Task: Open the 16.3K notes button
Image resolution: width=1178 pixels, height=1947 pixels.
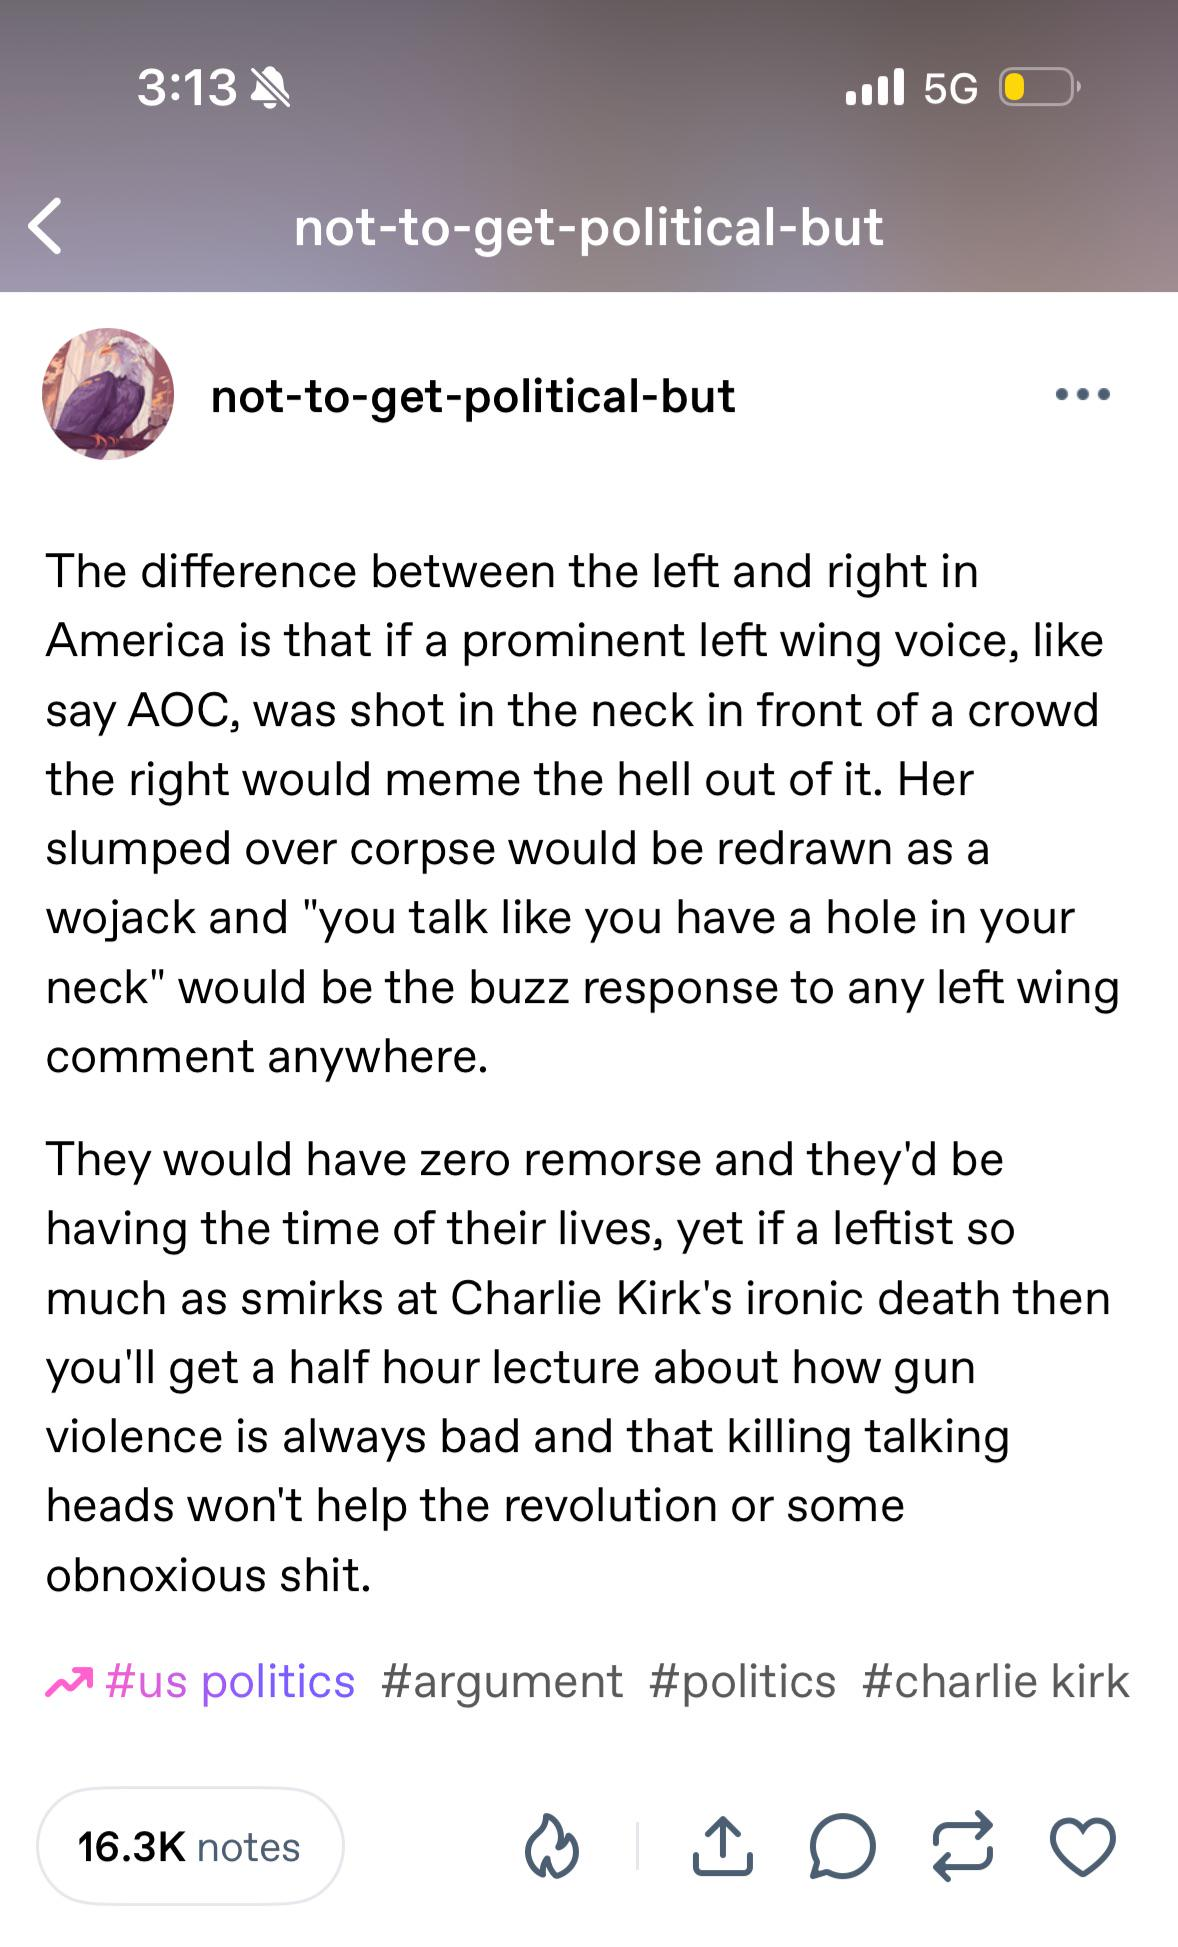Action: pos(190,1846)
